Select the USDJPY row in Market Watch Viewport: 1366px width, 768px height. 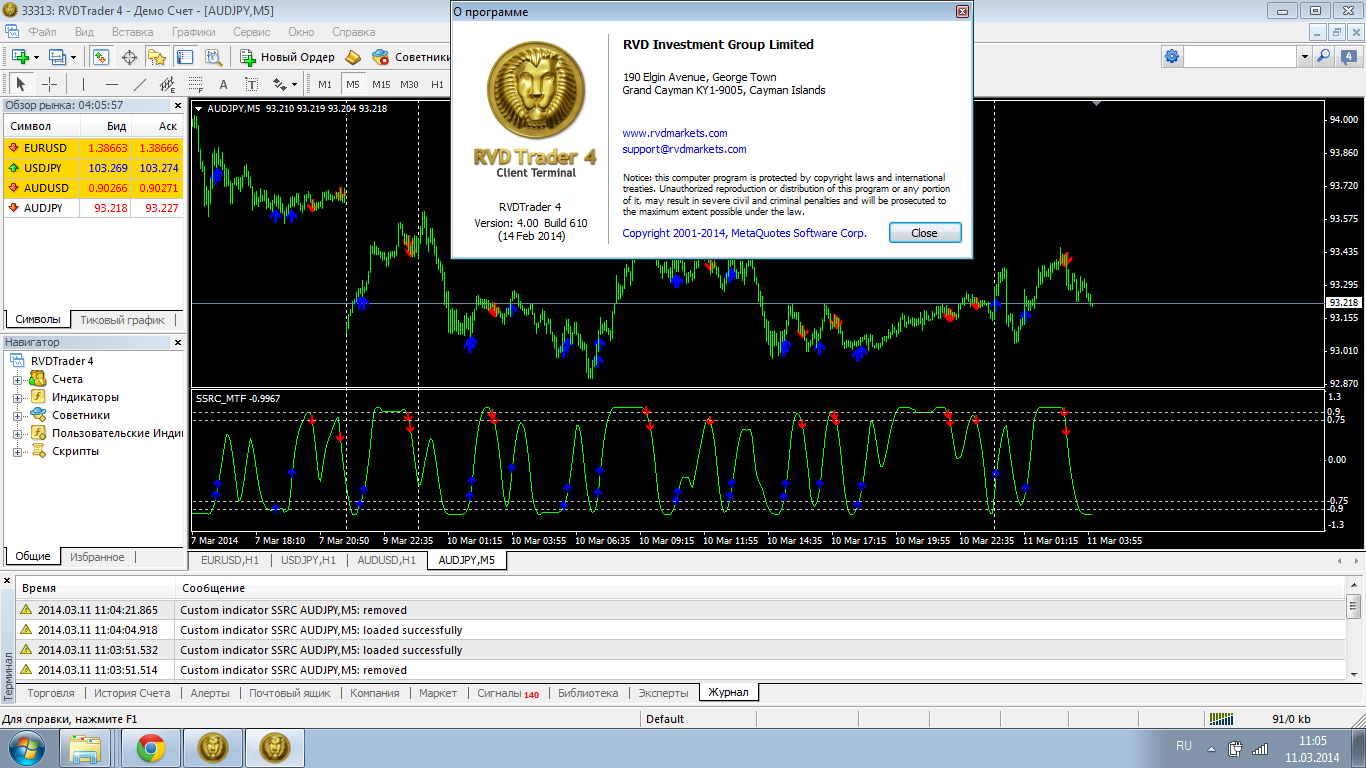point(94,167)
